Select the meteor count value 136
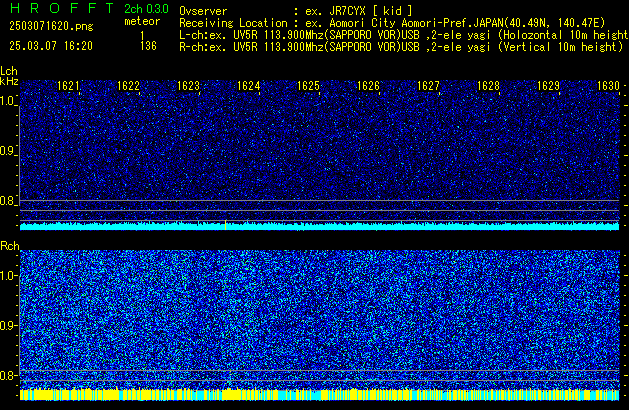 (148, 46)
